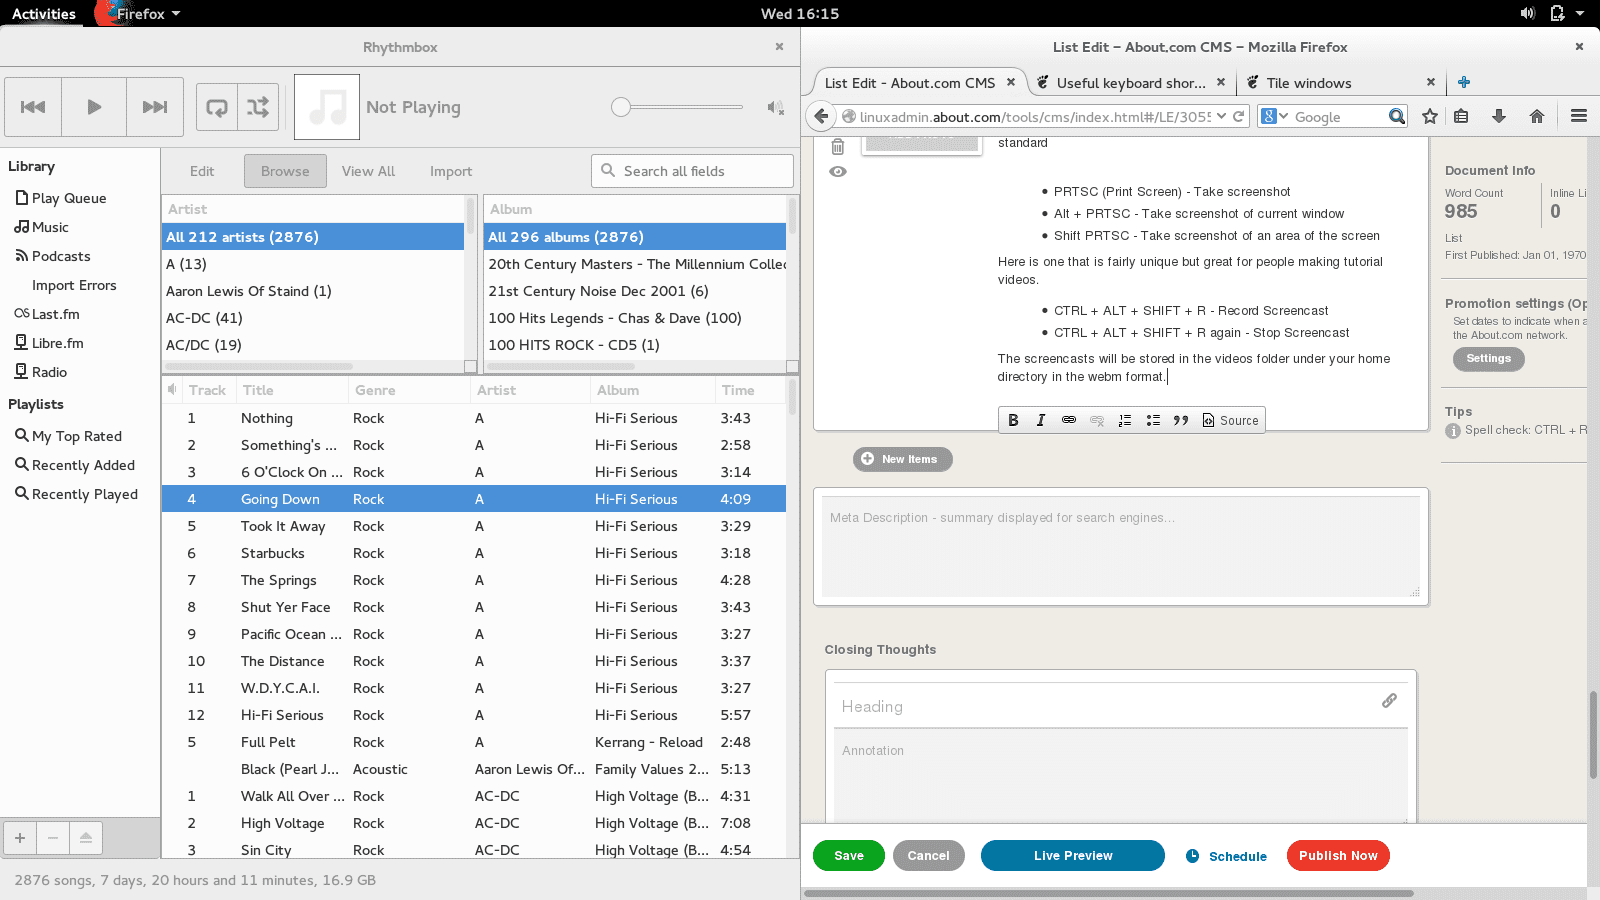Insert link in CMS editor toolbar

coord(1068,420)
